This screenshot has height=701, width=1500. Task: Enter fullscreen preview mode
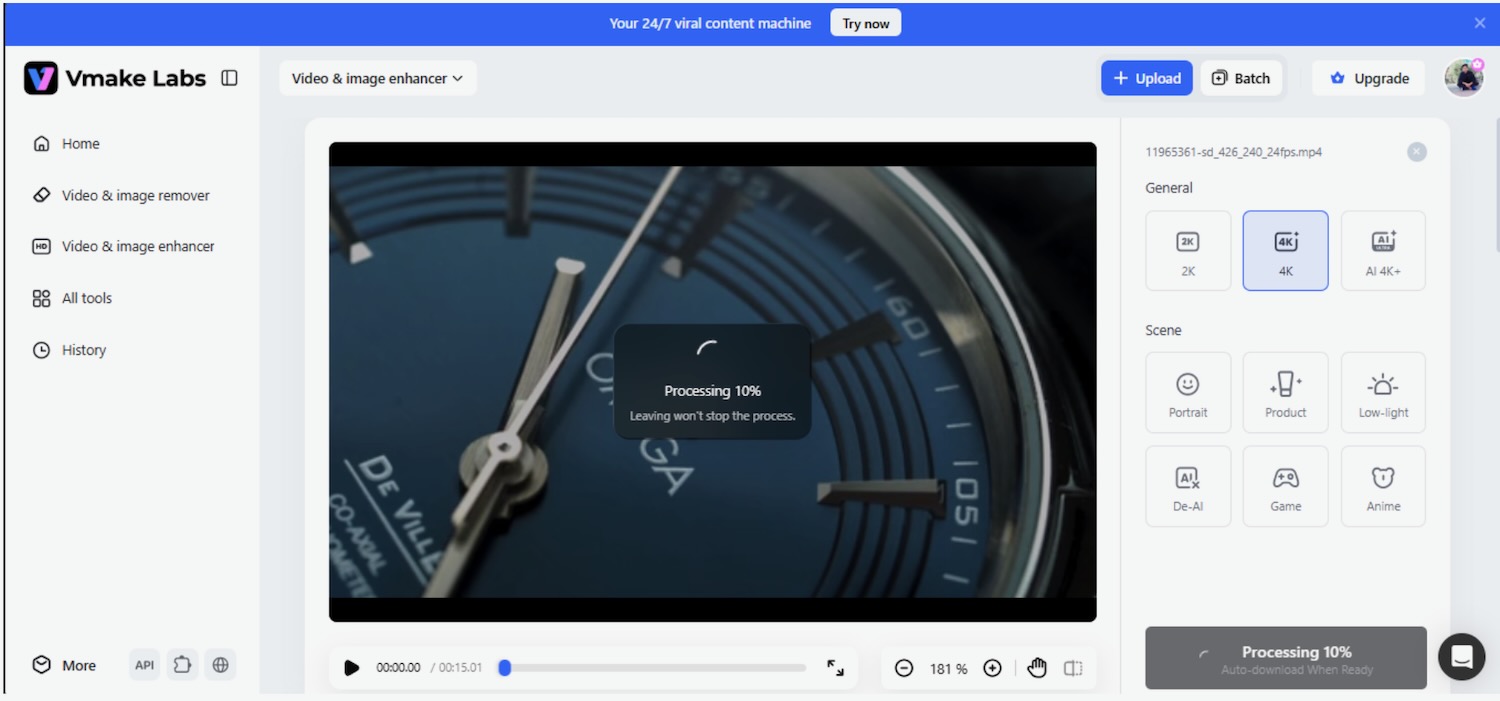835,668
